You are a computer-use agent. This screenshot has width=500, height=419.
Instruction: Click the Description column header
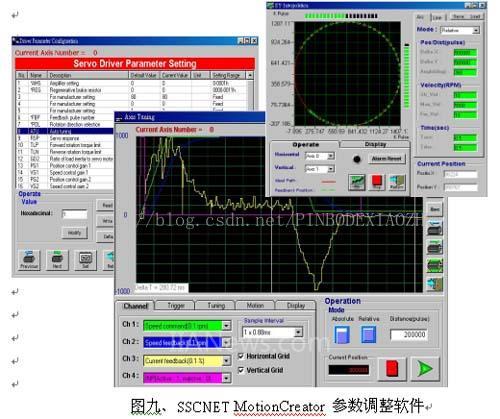click(x=88, y=75)
